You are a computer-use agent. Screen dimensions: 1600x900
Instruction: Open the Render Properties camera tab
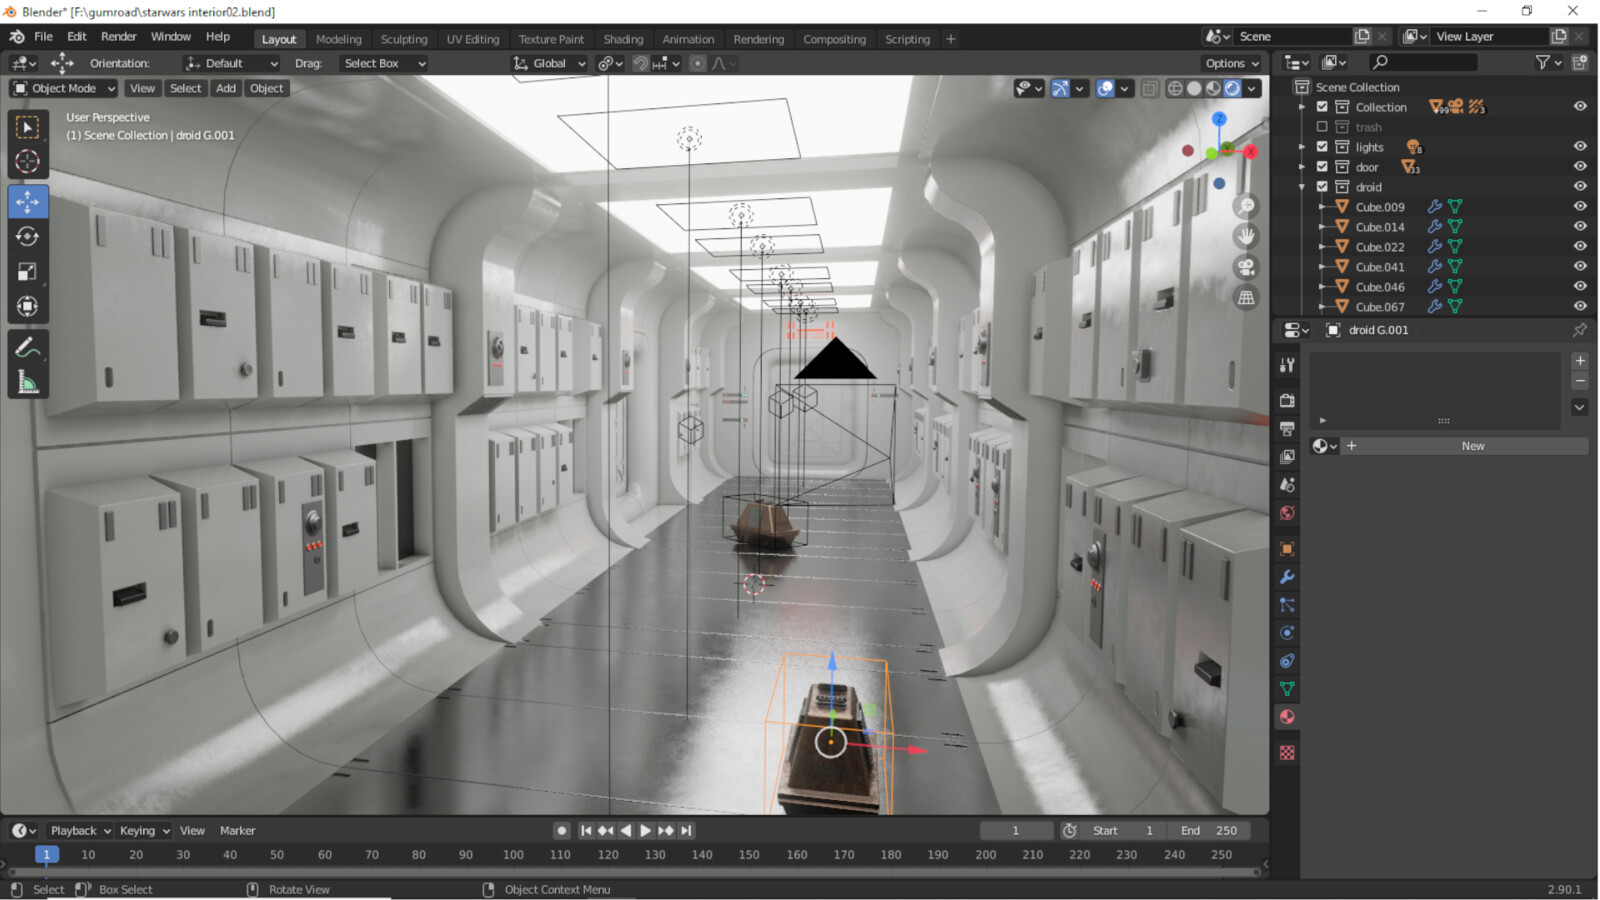(x=1288, y=399)
